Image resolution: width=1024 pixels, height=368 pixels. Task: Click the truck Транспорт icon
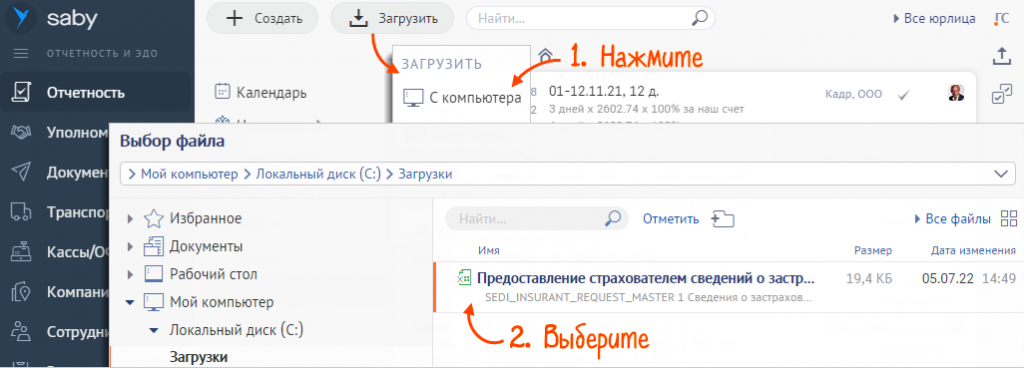[x=22, y=212]
